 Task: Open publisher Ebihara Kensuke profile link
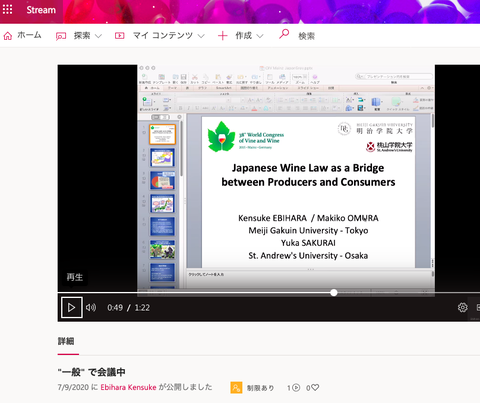[128, 387]
